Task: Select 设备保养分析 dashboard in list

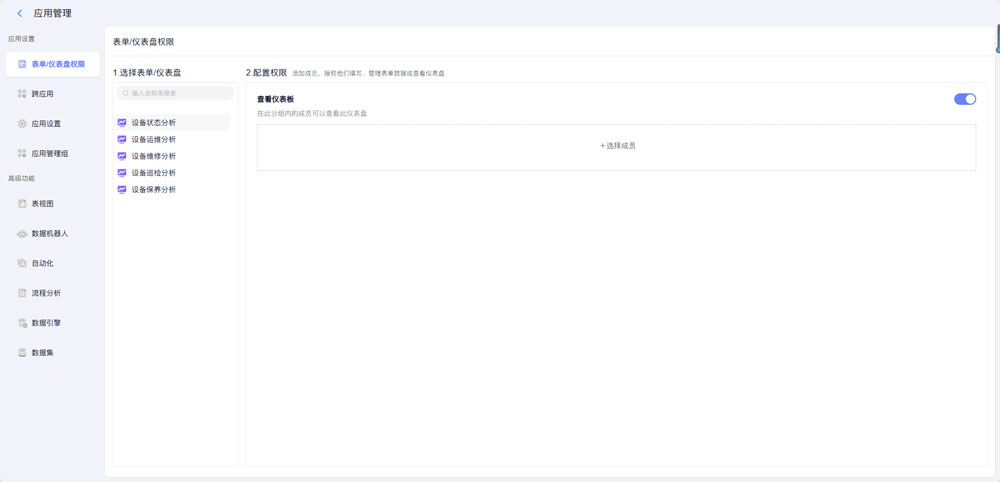Action: click(153, 190)
